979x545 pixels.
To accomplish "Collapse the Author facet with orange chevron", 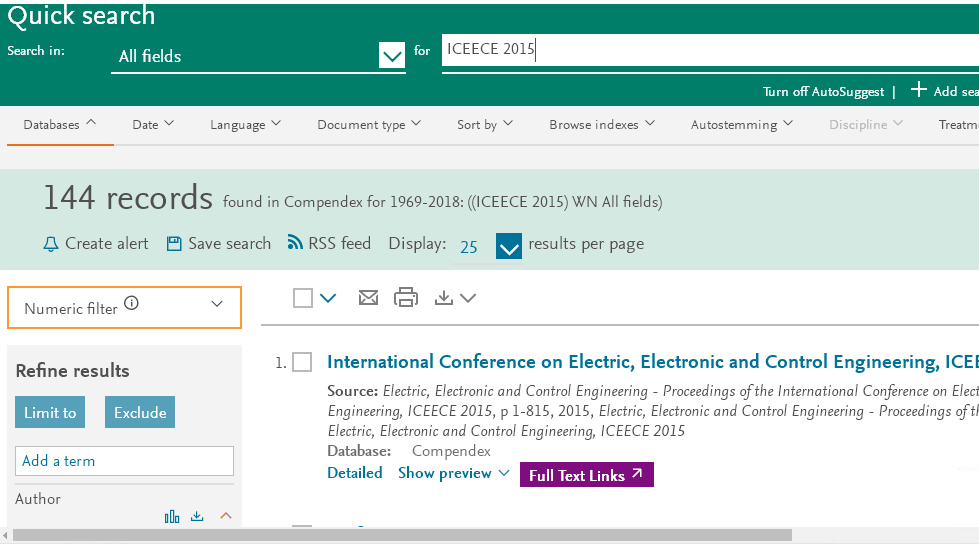I will [226, 516].
